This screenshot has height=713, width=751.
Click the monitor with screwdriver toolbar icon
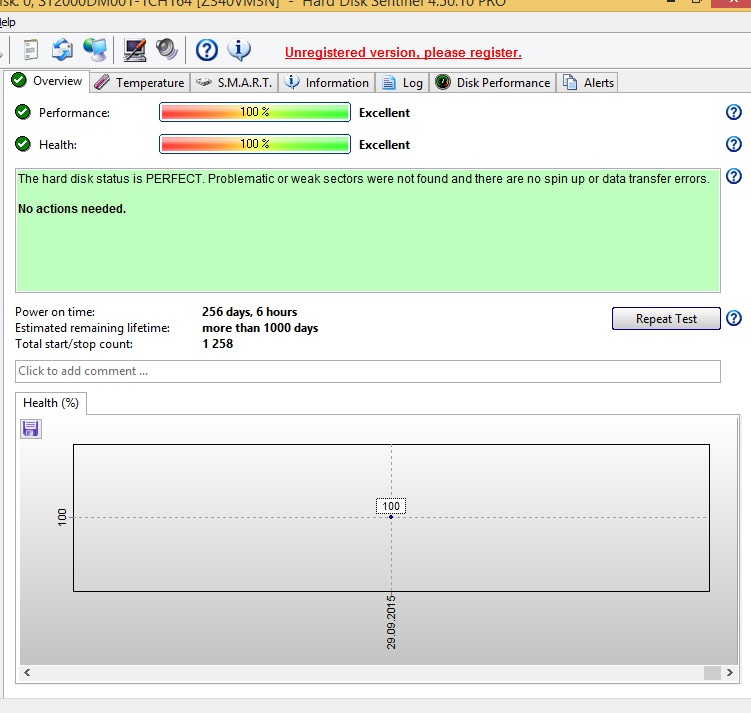pyautogui.click(x=135, y=50)
